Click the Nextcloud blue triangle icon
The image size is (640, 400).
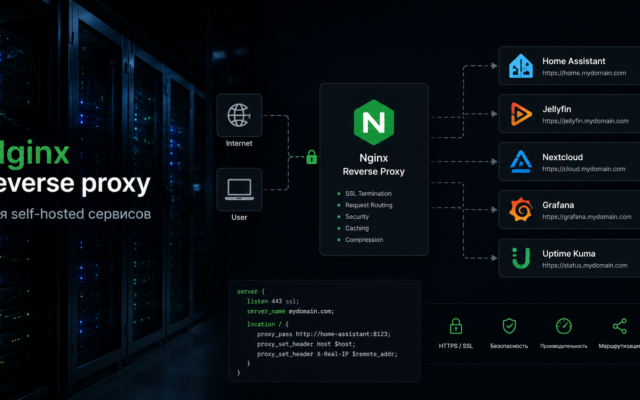click(x=521, y=162)
